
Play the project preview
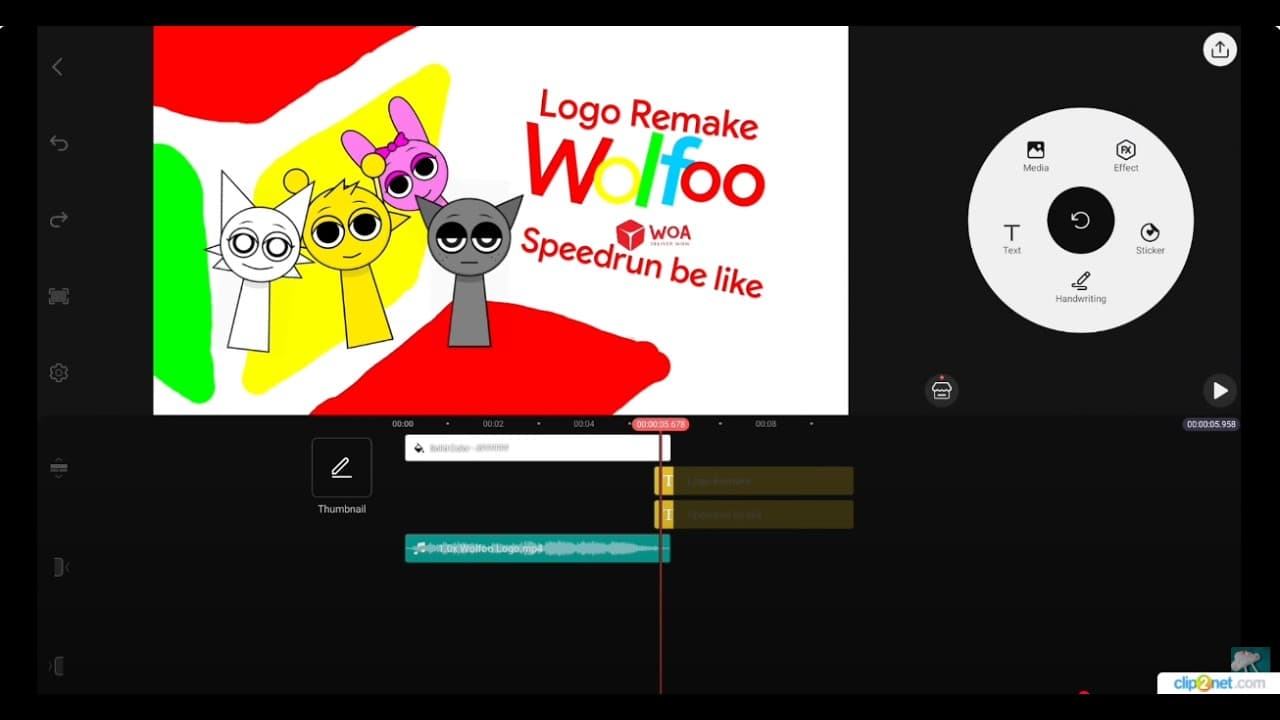click(x=1219, y=390)
